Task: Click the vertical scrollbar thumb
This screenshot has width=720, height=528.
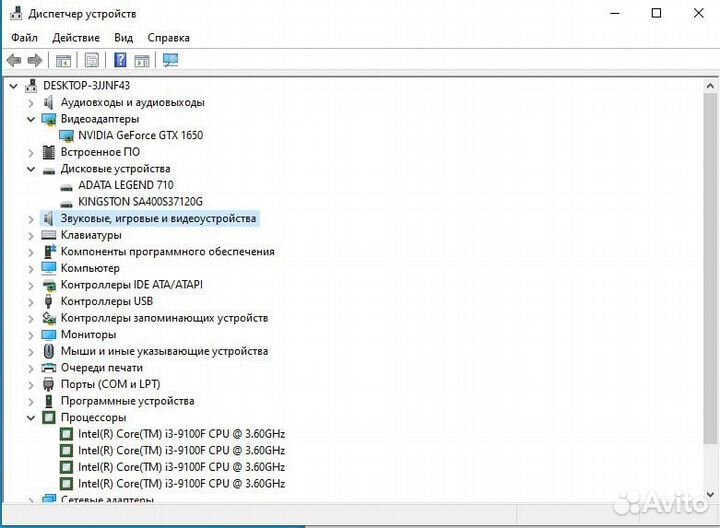Action: click(x=710, y=269)
